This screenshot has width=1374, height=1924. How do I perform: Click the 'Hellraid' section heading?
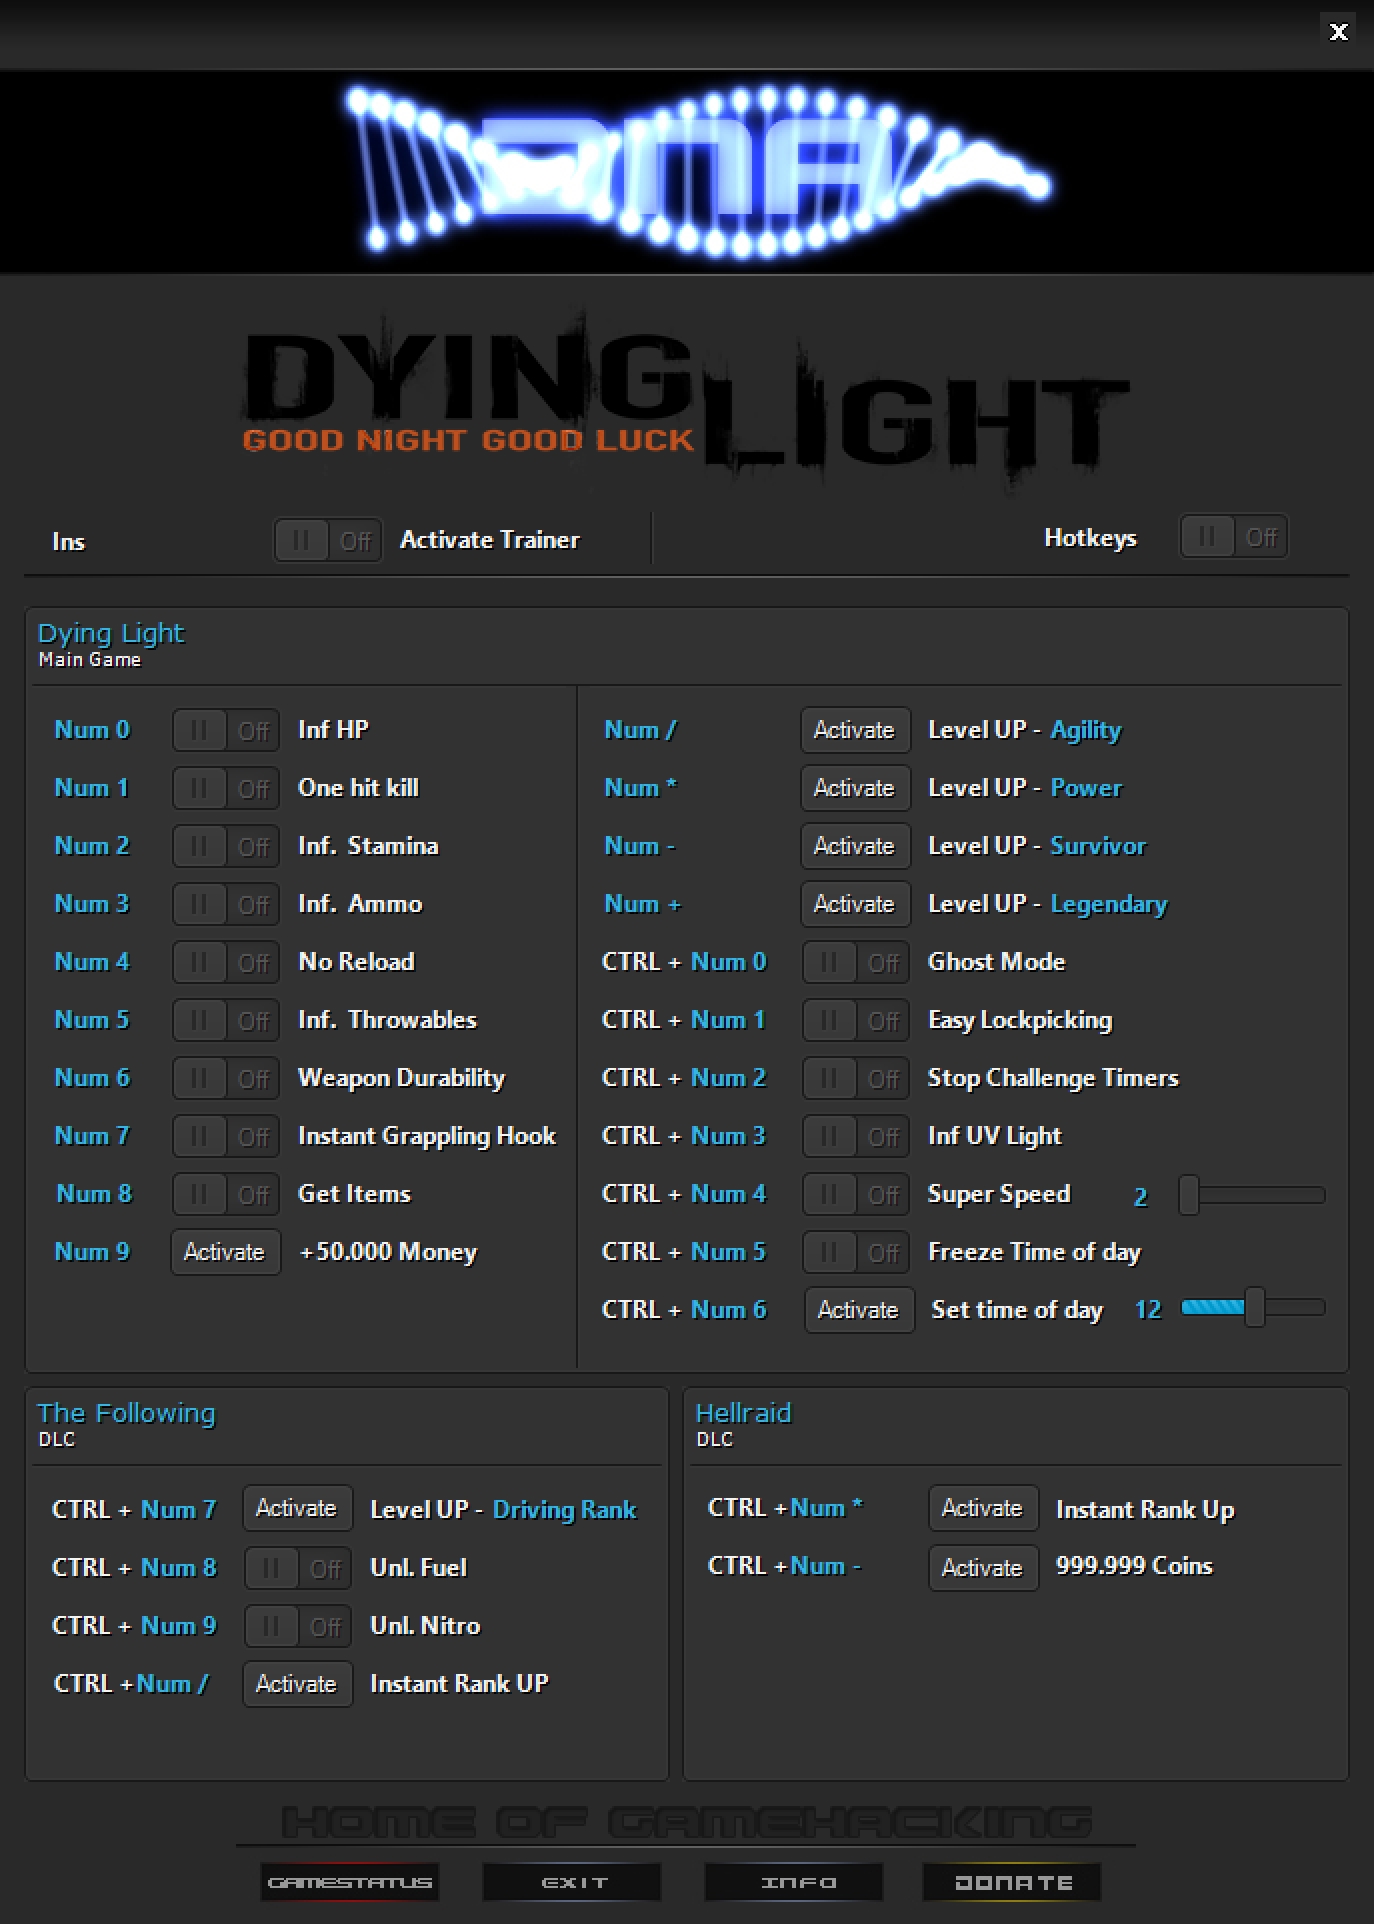pos(743,1413)
